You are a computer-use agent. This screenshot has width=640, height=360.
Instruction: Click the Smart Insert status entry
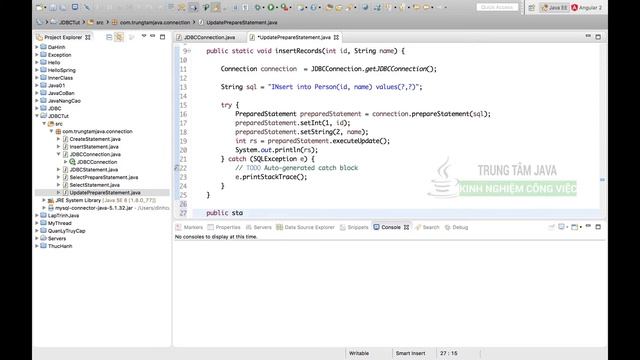pos(410,353)
